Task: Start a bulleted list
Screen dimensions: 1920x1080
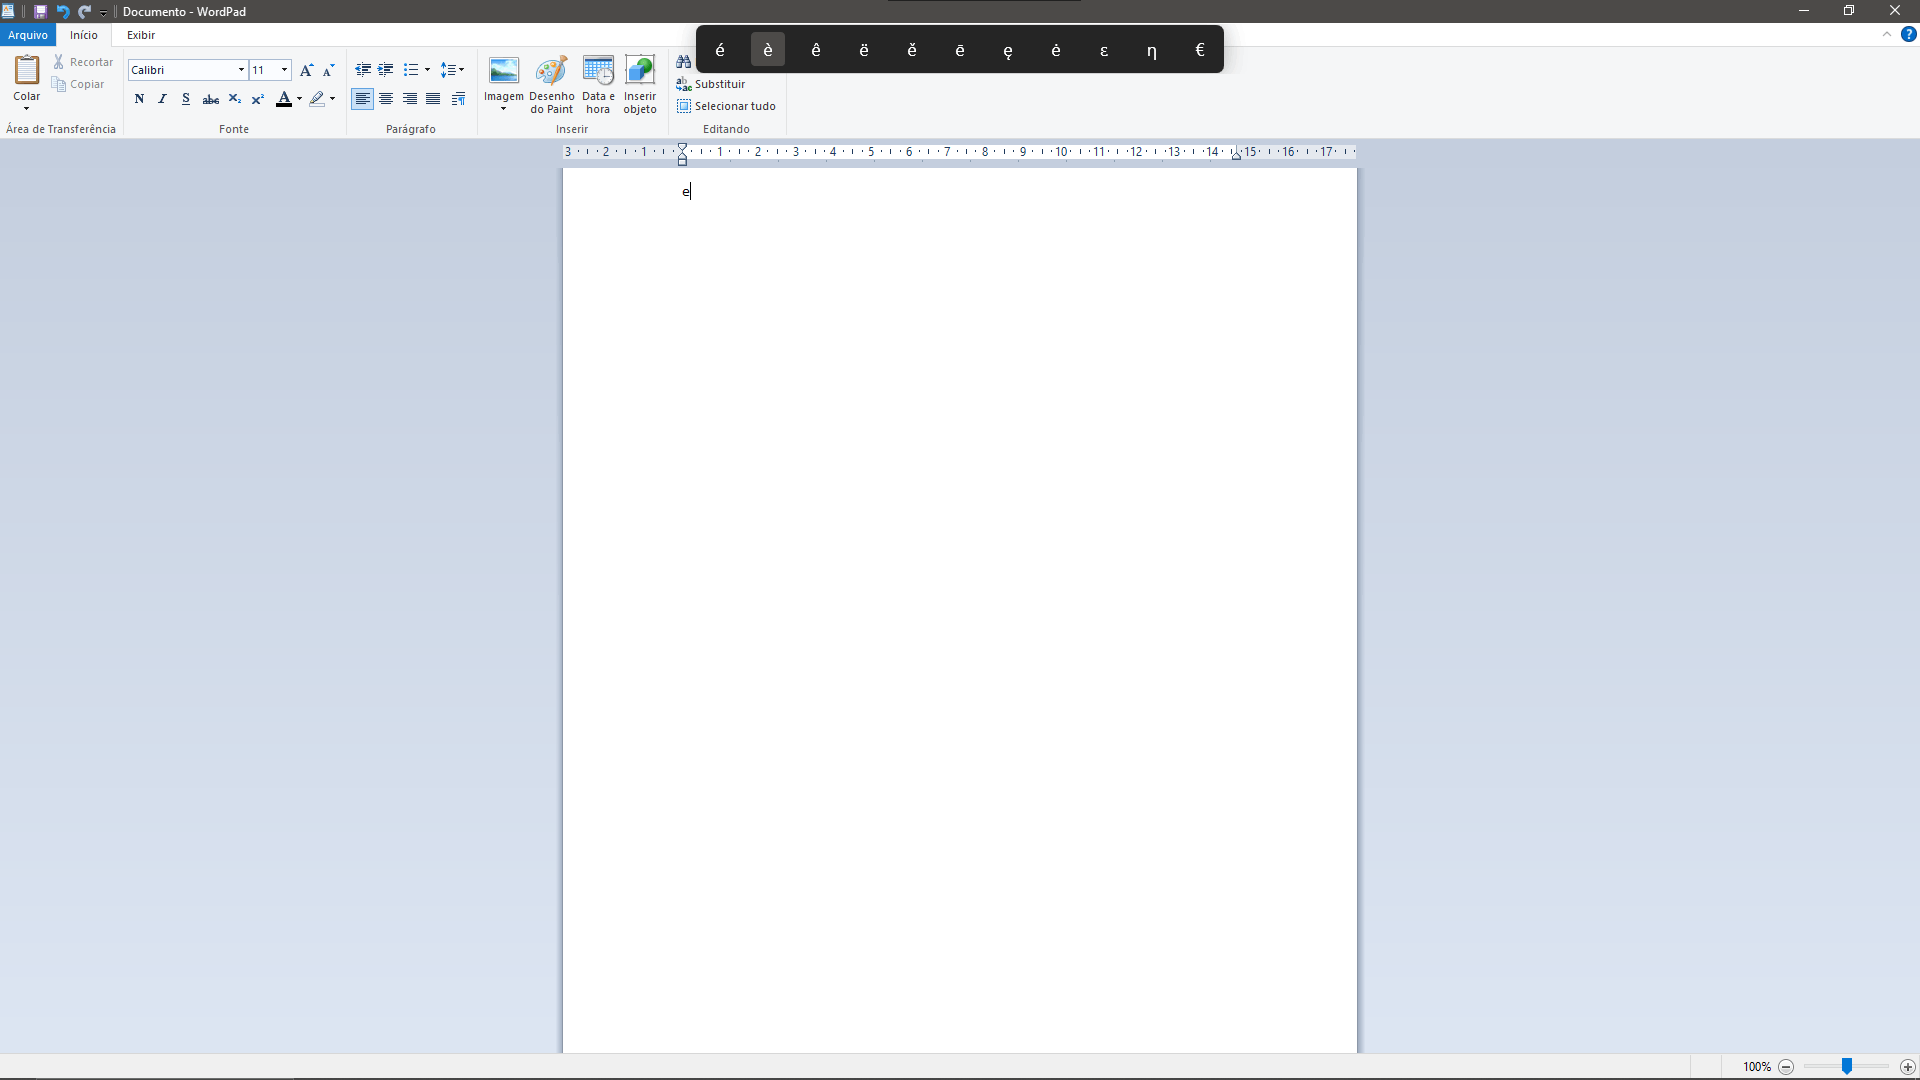Action: click(x=410, y=70)
